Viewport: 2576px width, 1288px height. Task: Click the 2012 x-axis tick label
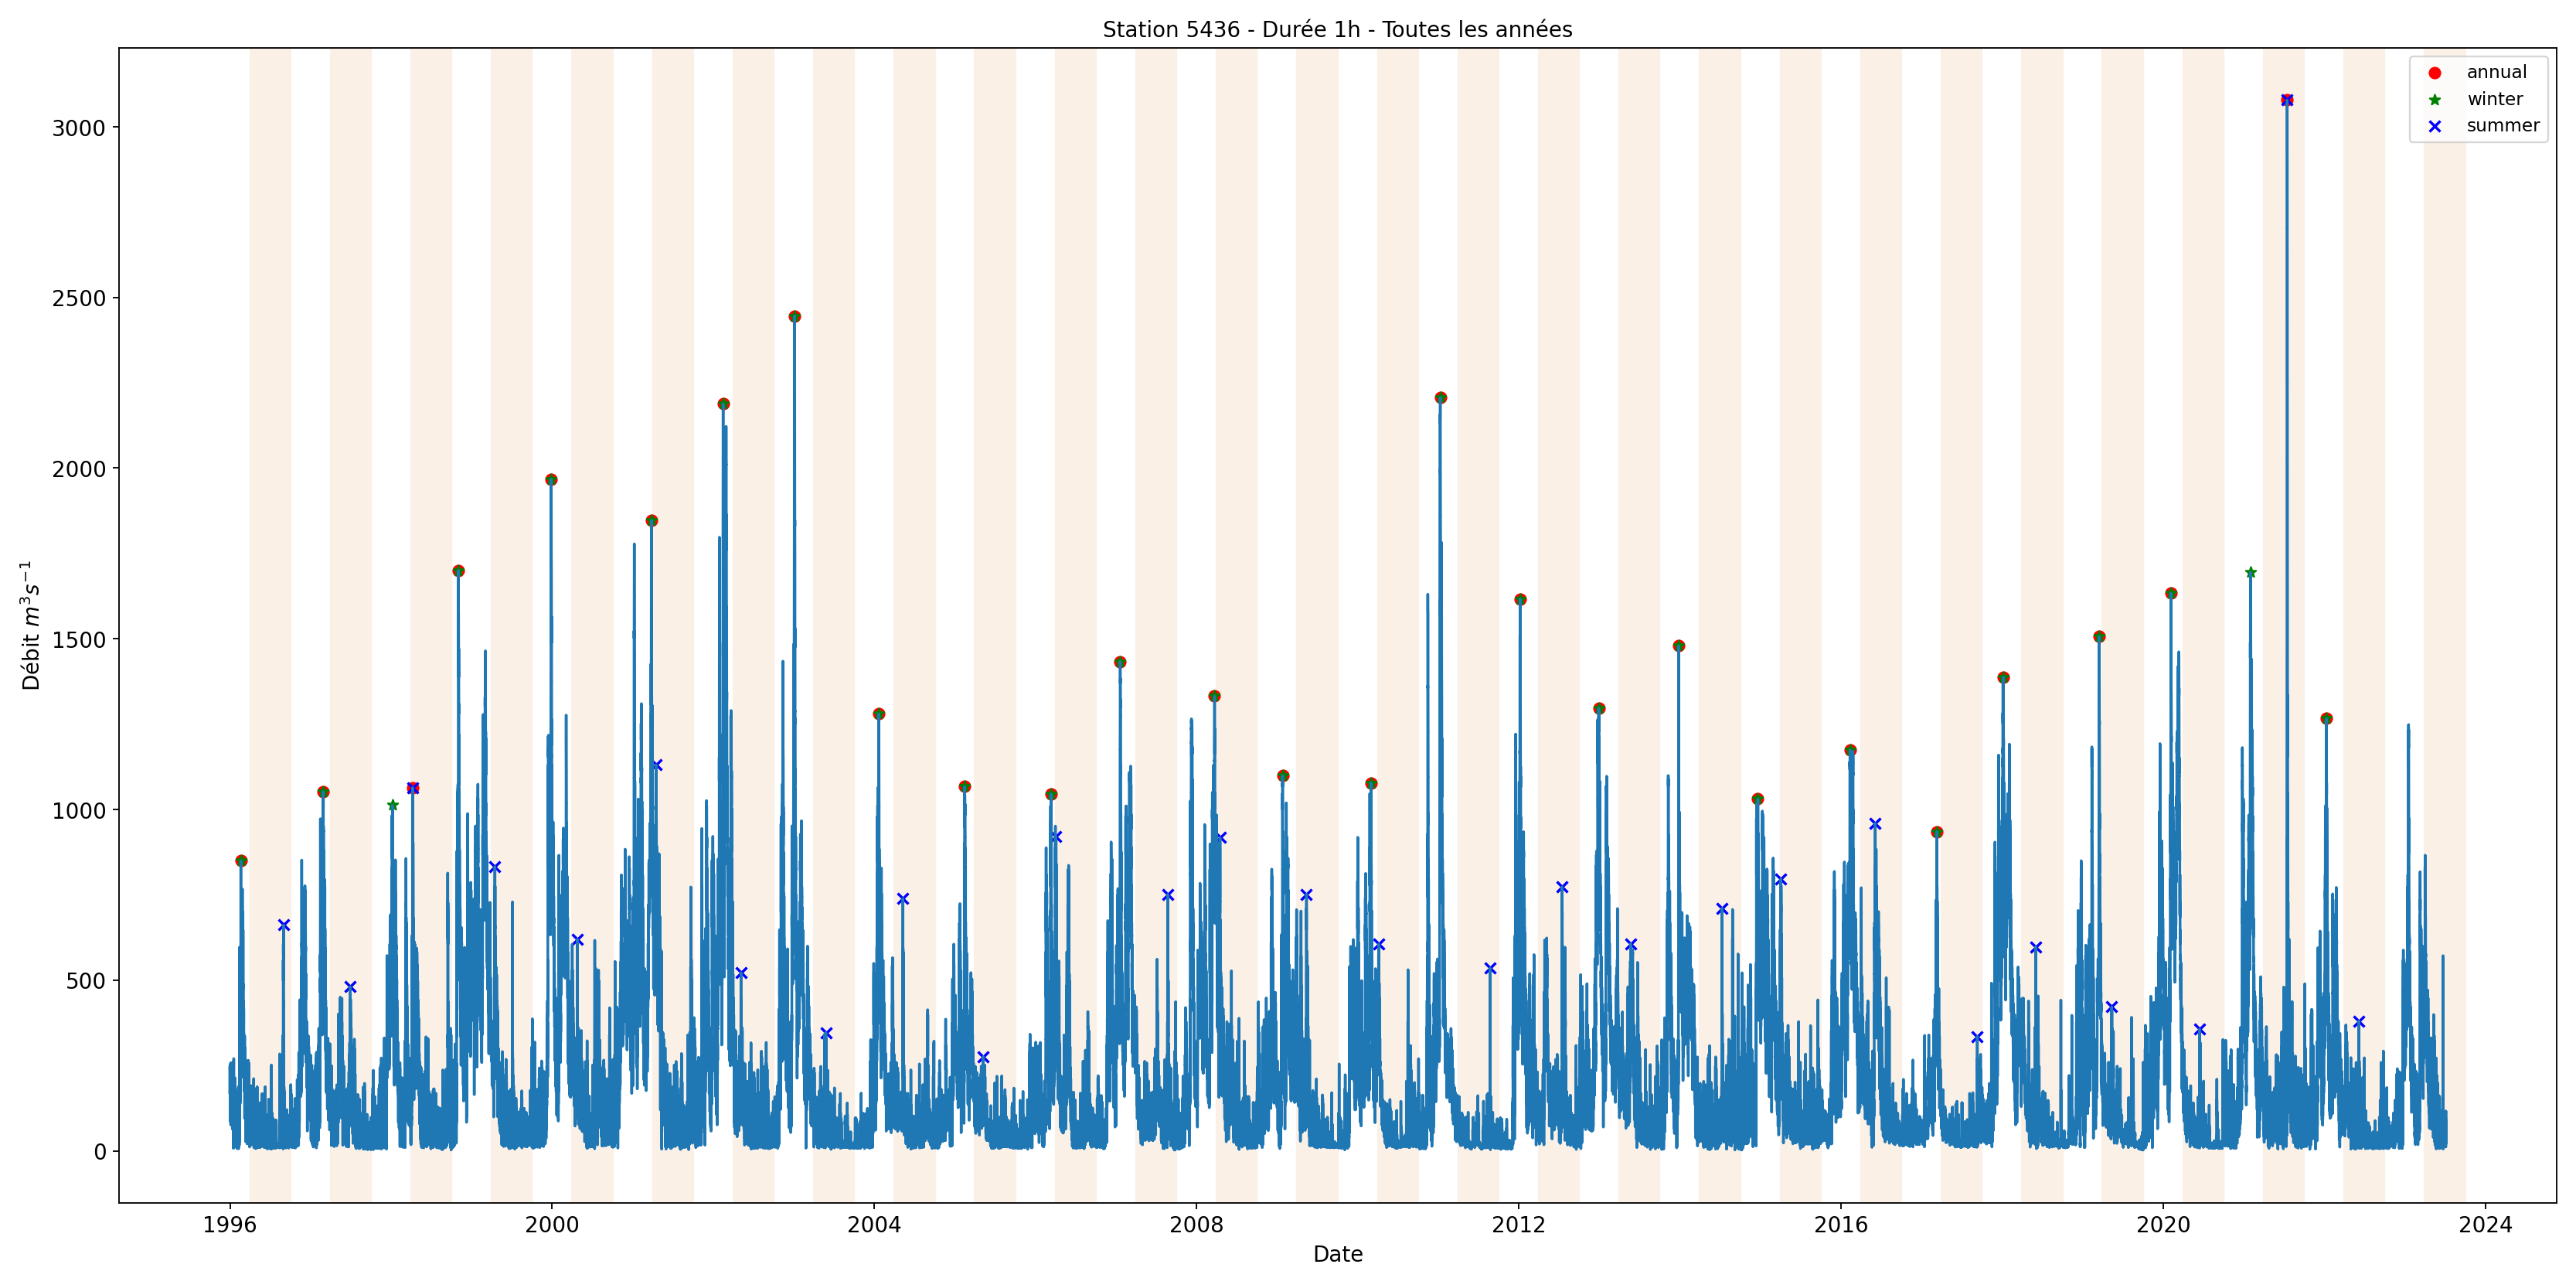1518,1225
